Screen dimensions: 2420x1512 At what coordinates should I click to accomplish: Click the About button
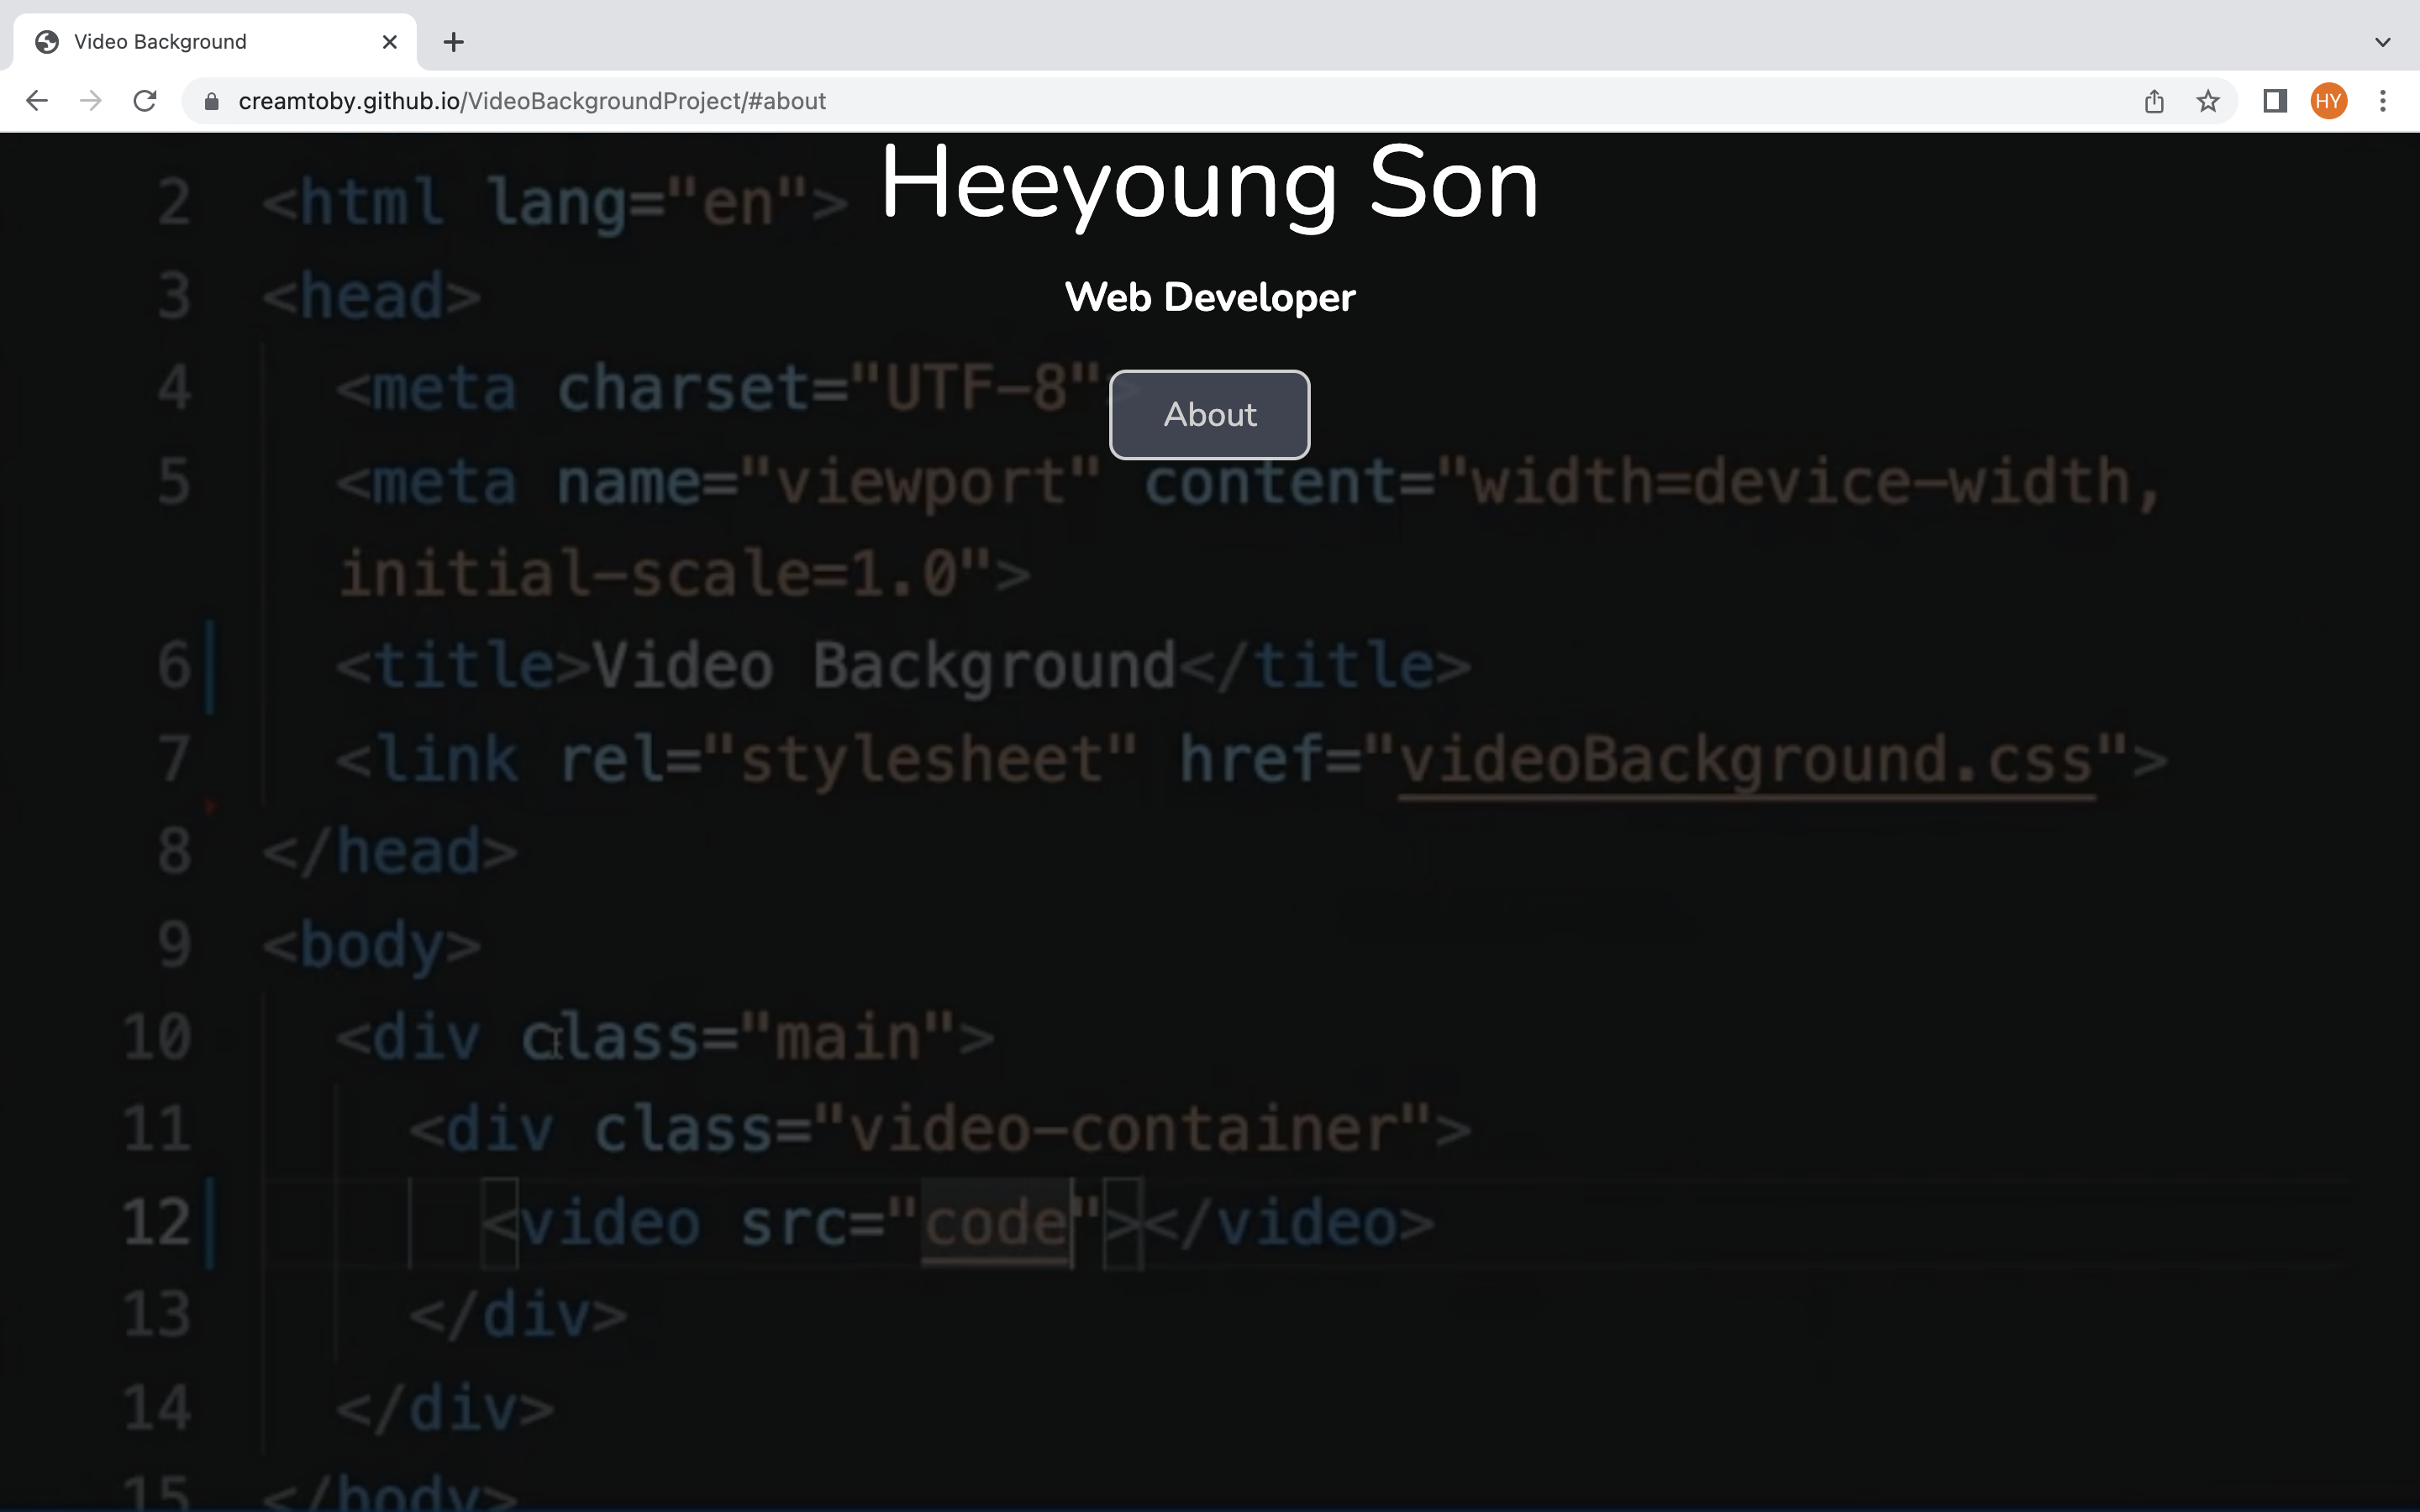point(1210,415)
